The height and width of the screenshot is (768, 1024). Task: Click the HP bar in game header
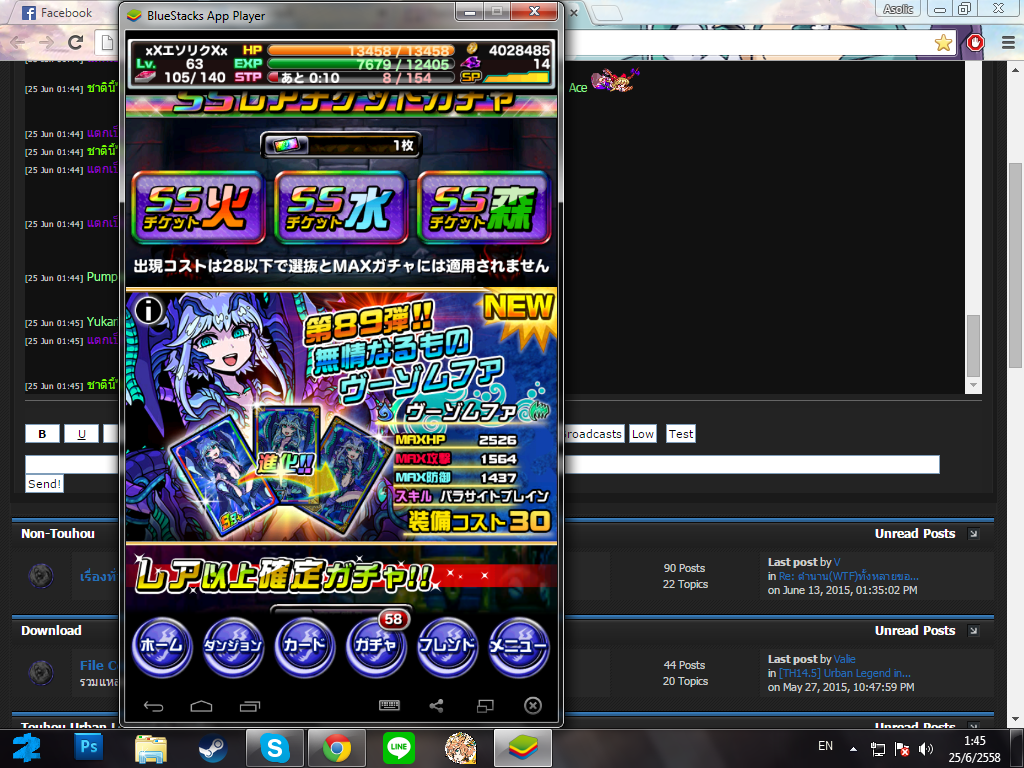click(360, 50)
